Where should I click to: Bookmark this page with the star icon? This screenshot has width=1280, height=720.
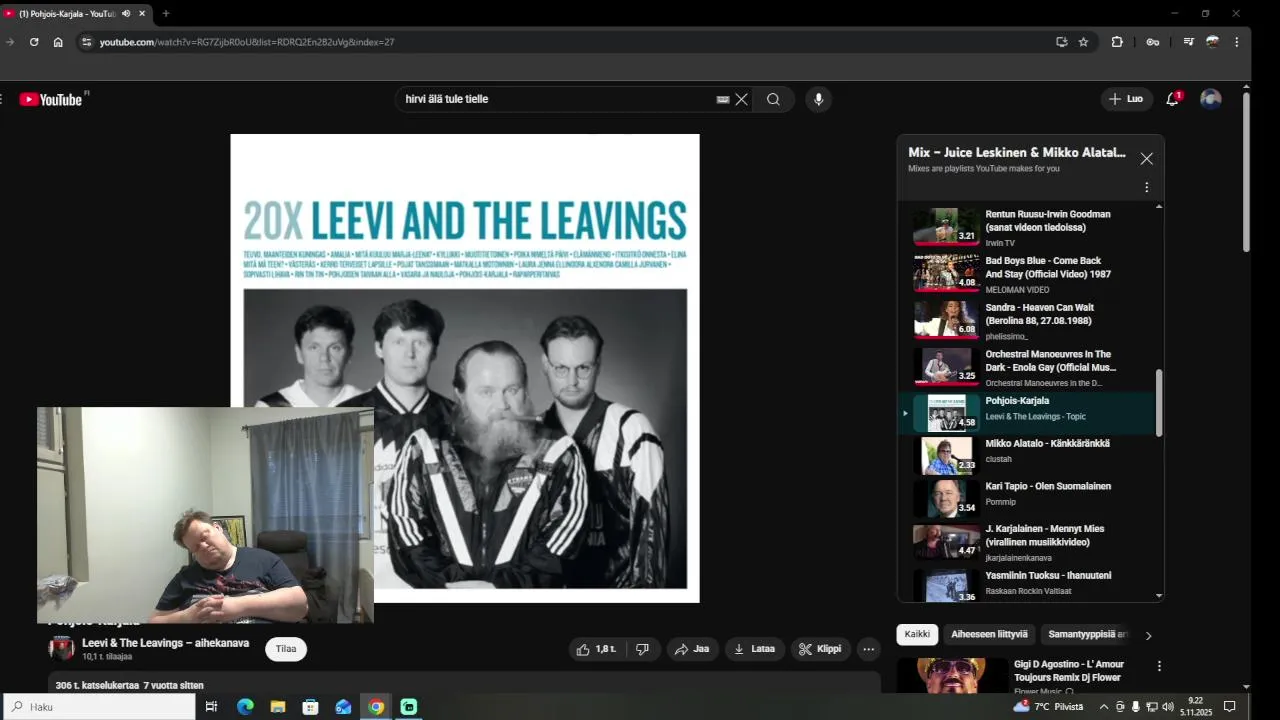(1083, 42)
